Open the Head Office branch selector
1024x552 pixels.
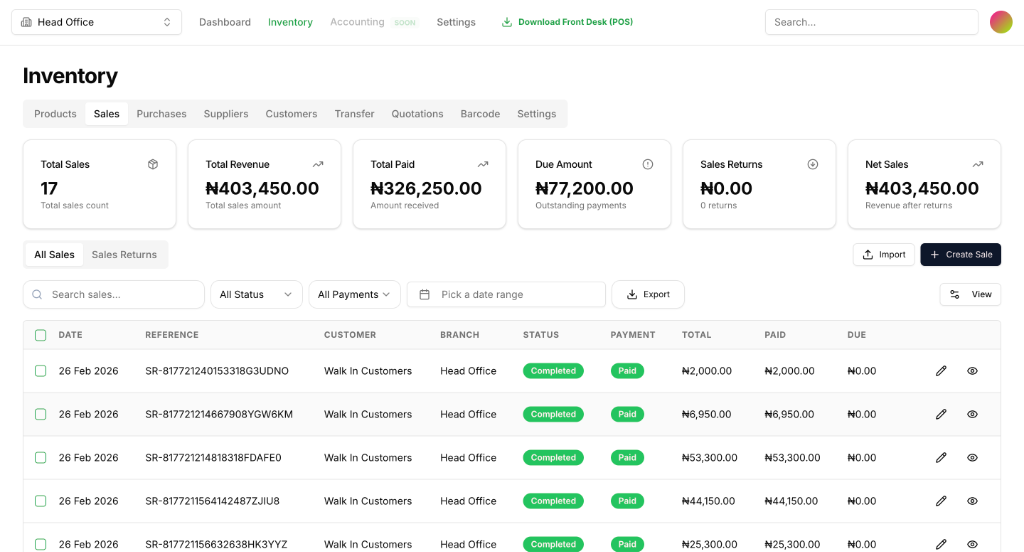tap(97, 22)
